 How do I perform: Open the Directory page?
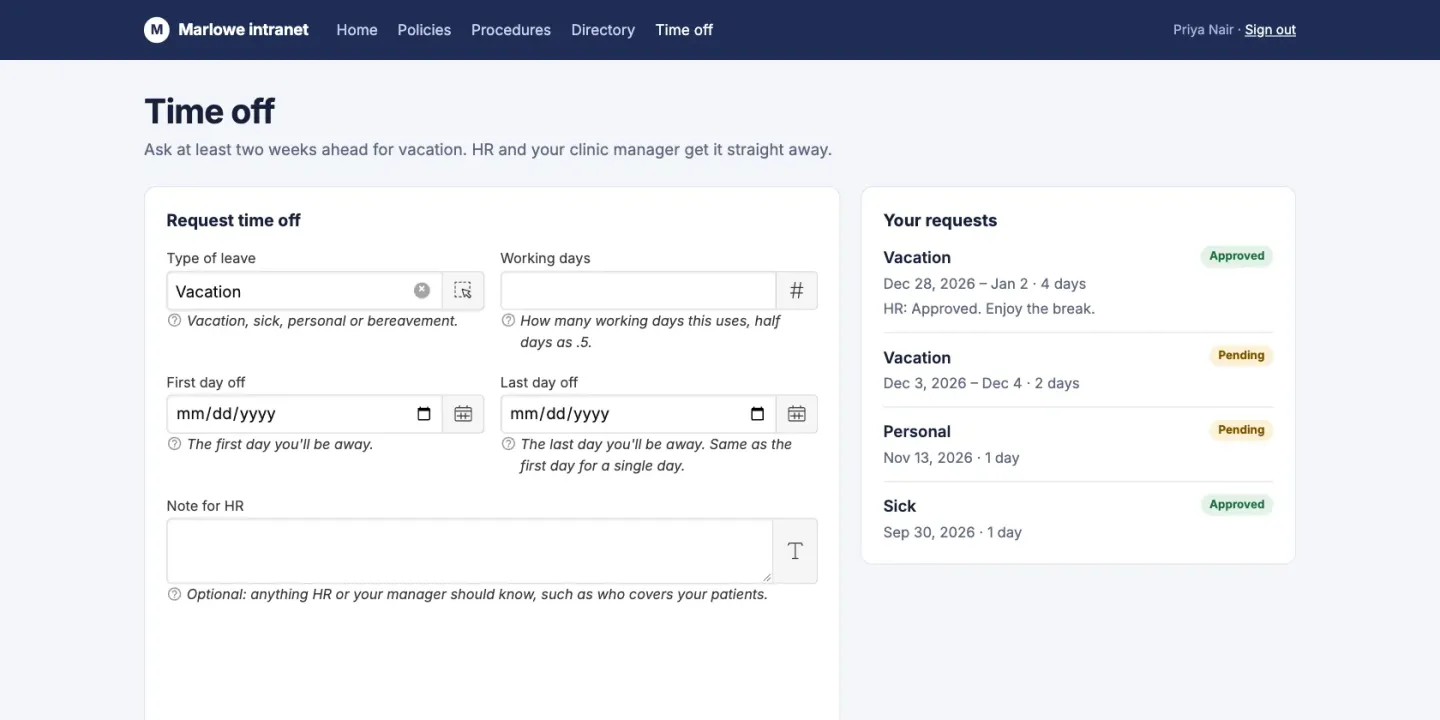coord(603,30)
